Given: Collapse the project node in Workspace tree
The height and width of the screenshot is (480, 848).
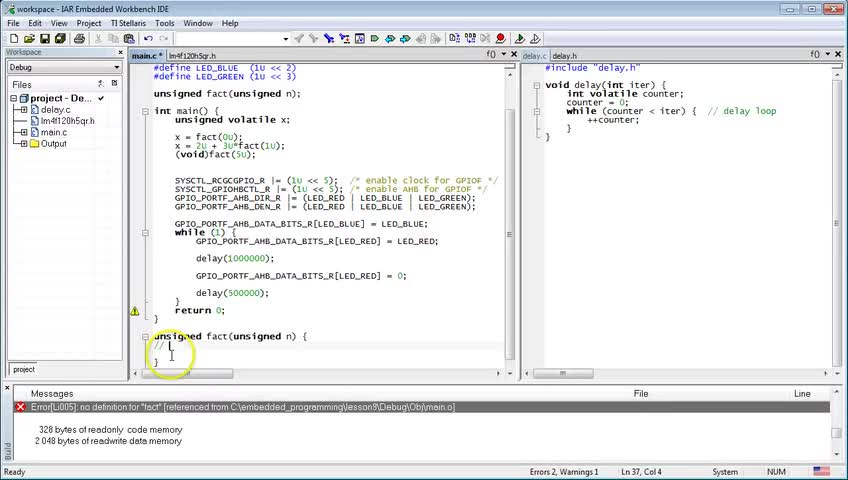Looking at the screenshot, I should pyautogui.click(x=14, y=98).
